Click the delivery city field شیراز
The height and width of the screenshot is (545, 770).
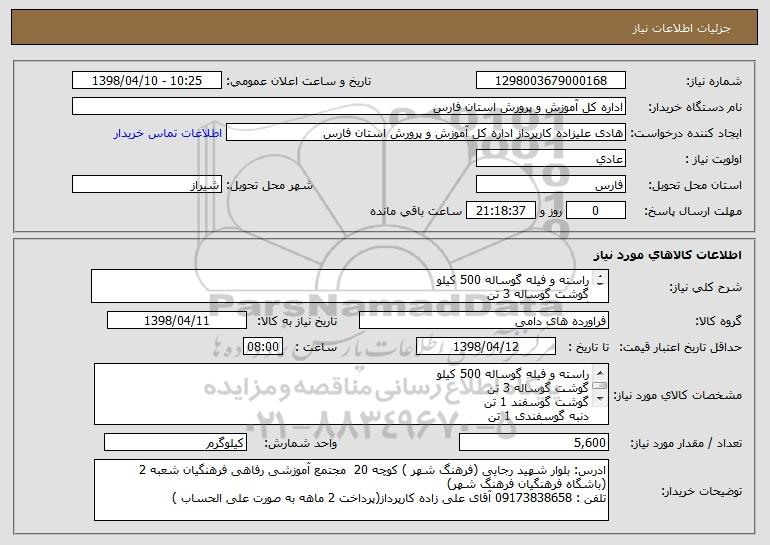(147, 185)
